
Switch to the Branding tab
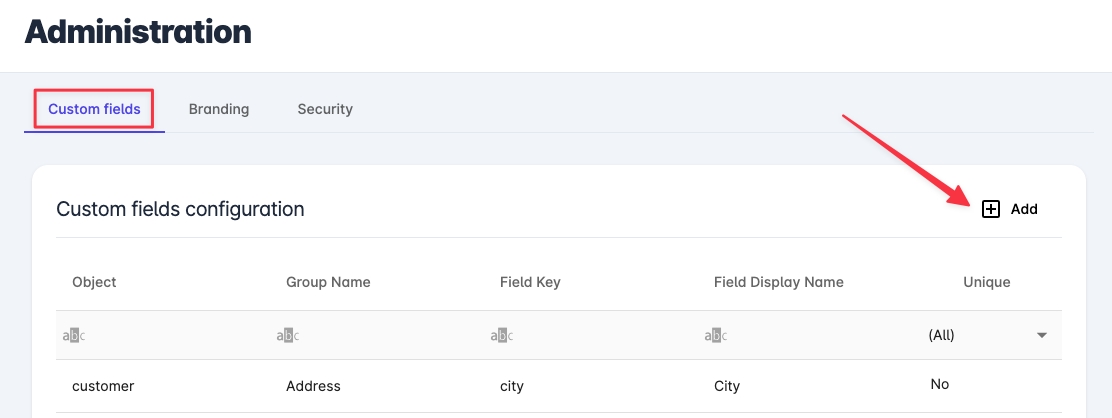click(x=219, y=109)
